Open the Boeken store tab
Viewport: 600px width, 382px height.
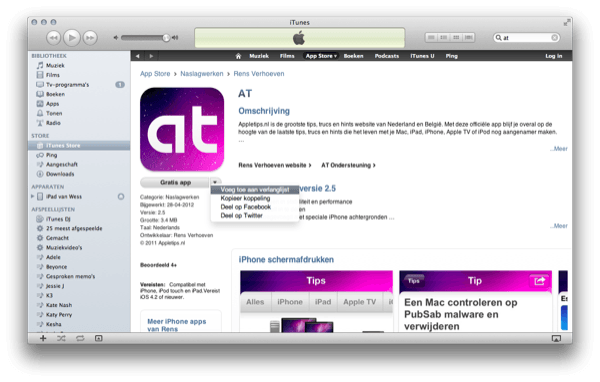point(353,56)
